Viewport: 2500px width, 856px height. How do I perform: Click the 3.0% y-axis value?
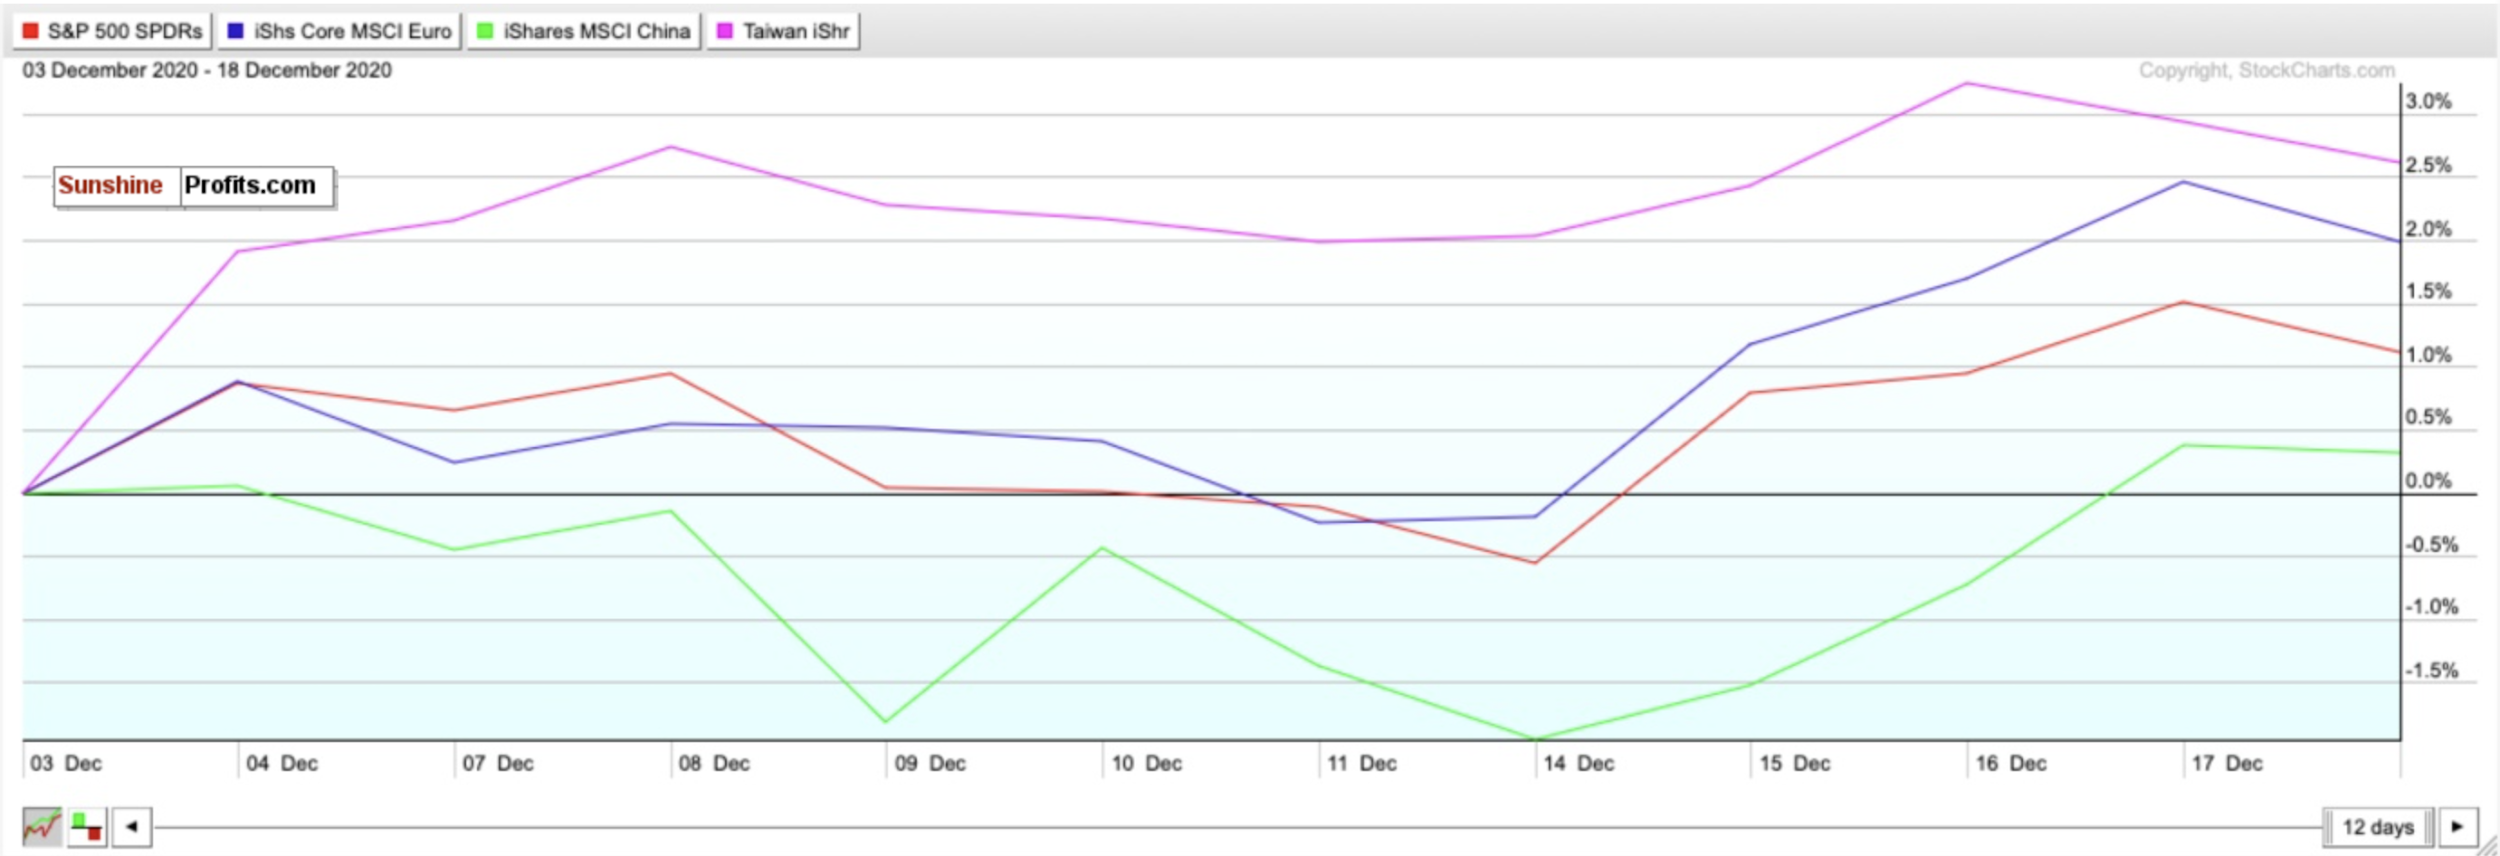pyautogui.click(x=2429, y=101)
